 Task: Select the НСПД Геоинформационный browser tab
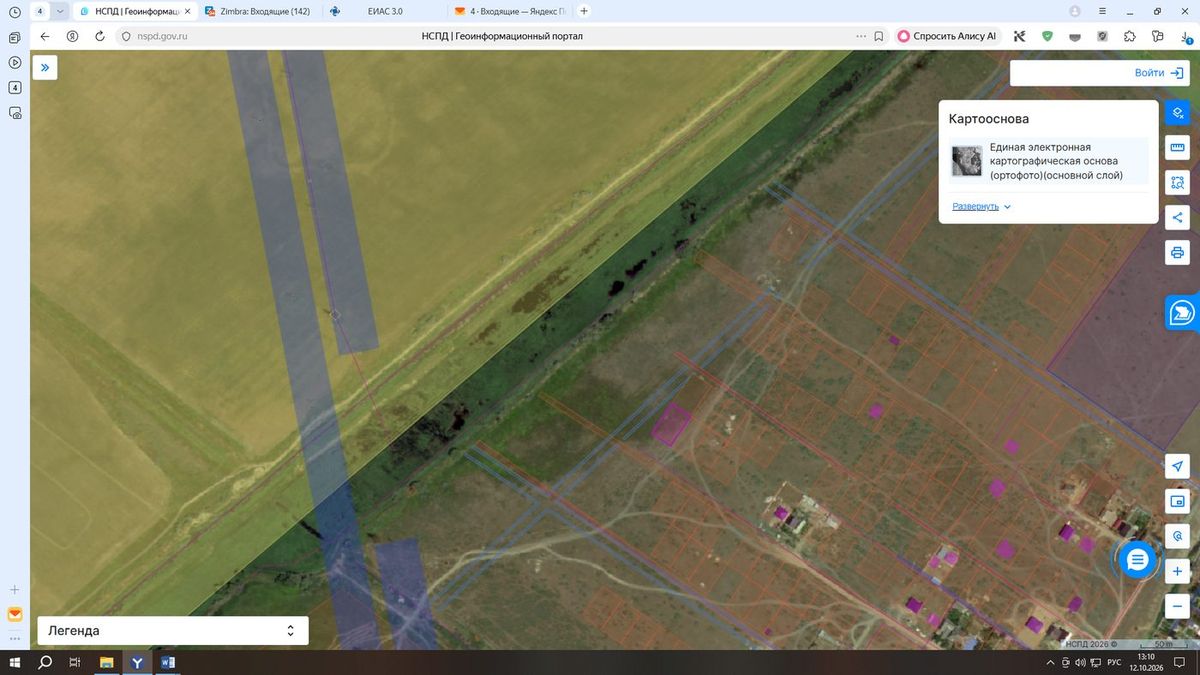point(134,11)
